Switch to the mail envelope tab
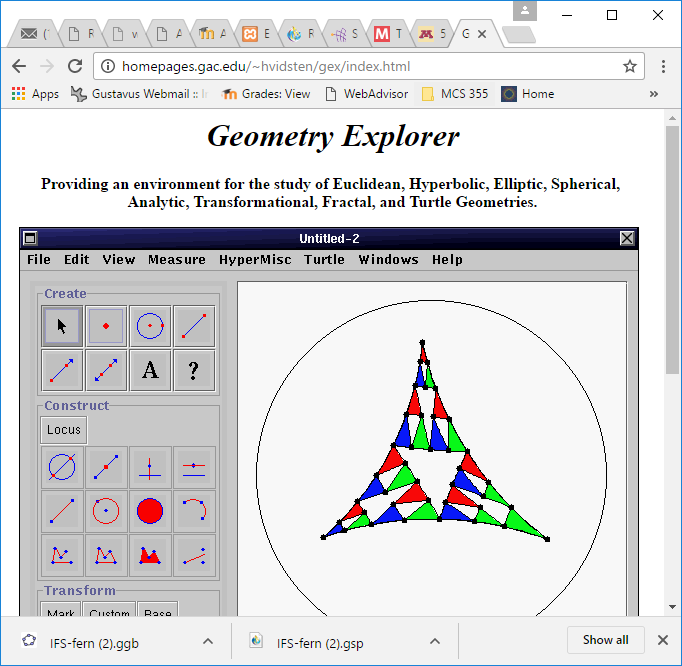The image size is (682, 666). pyautogui.click(x=34, y=34)
